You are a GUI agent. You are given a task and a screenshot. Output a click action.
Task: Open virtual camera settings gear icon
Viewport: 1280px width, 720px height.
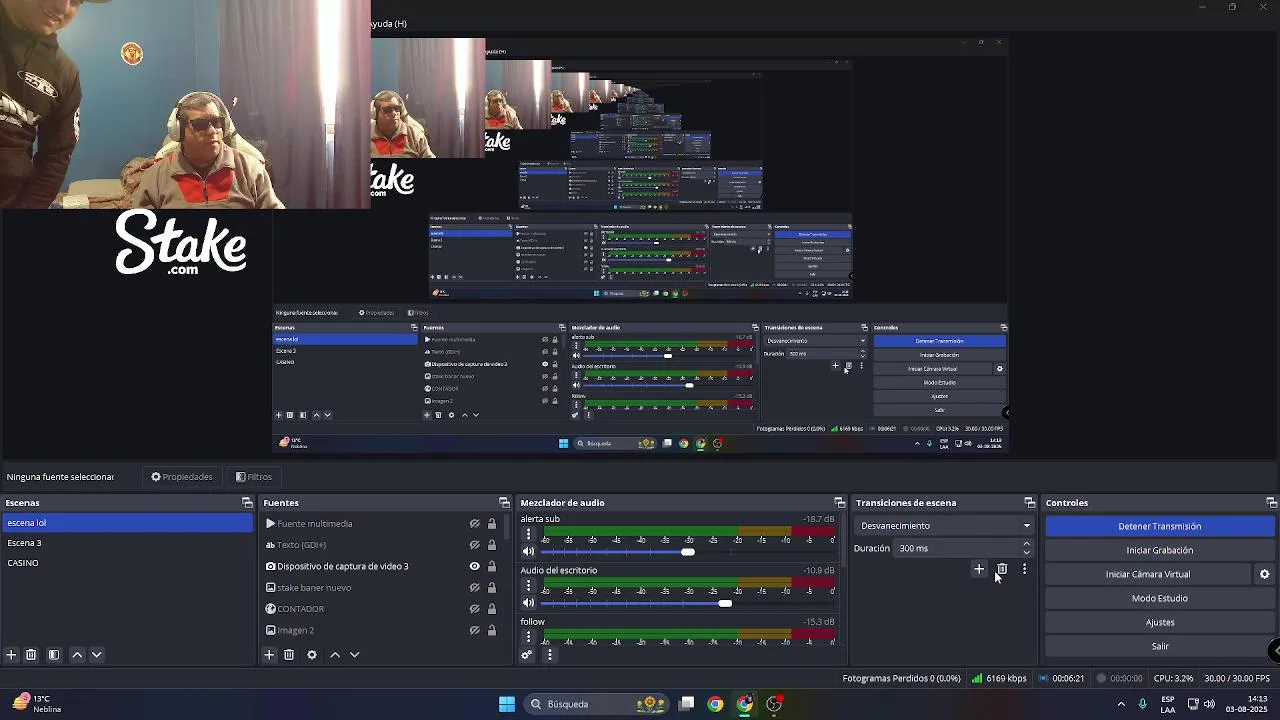(x=1264, y=574)
